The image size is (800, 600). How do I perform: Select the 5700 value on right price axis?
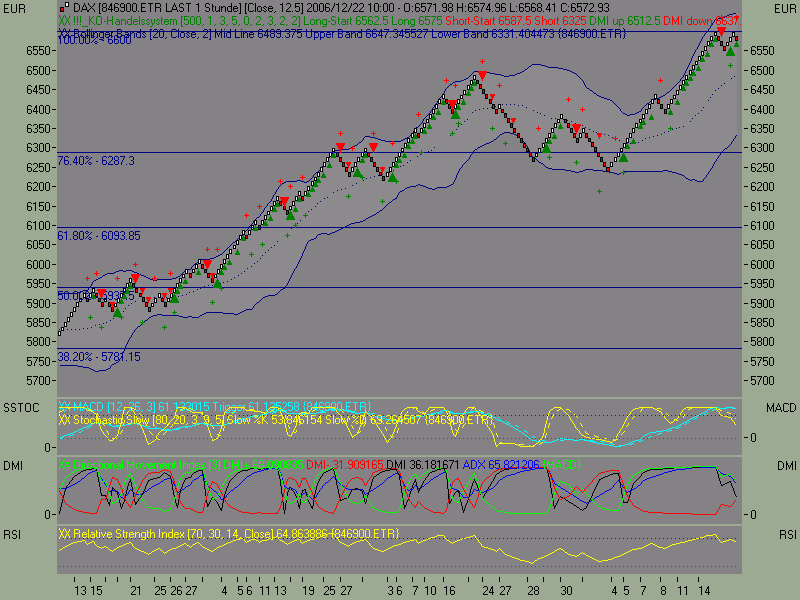coord(762,381)
